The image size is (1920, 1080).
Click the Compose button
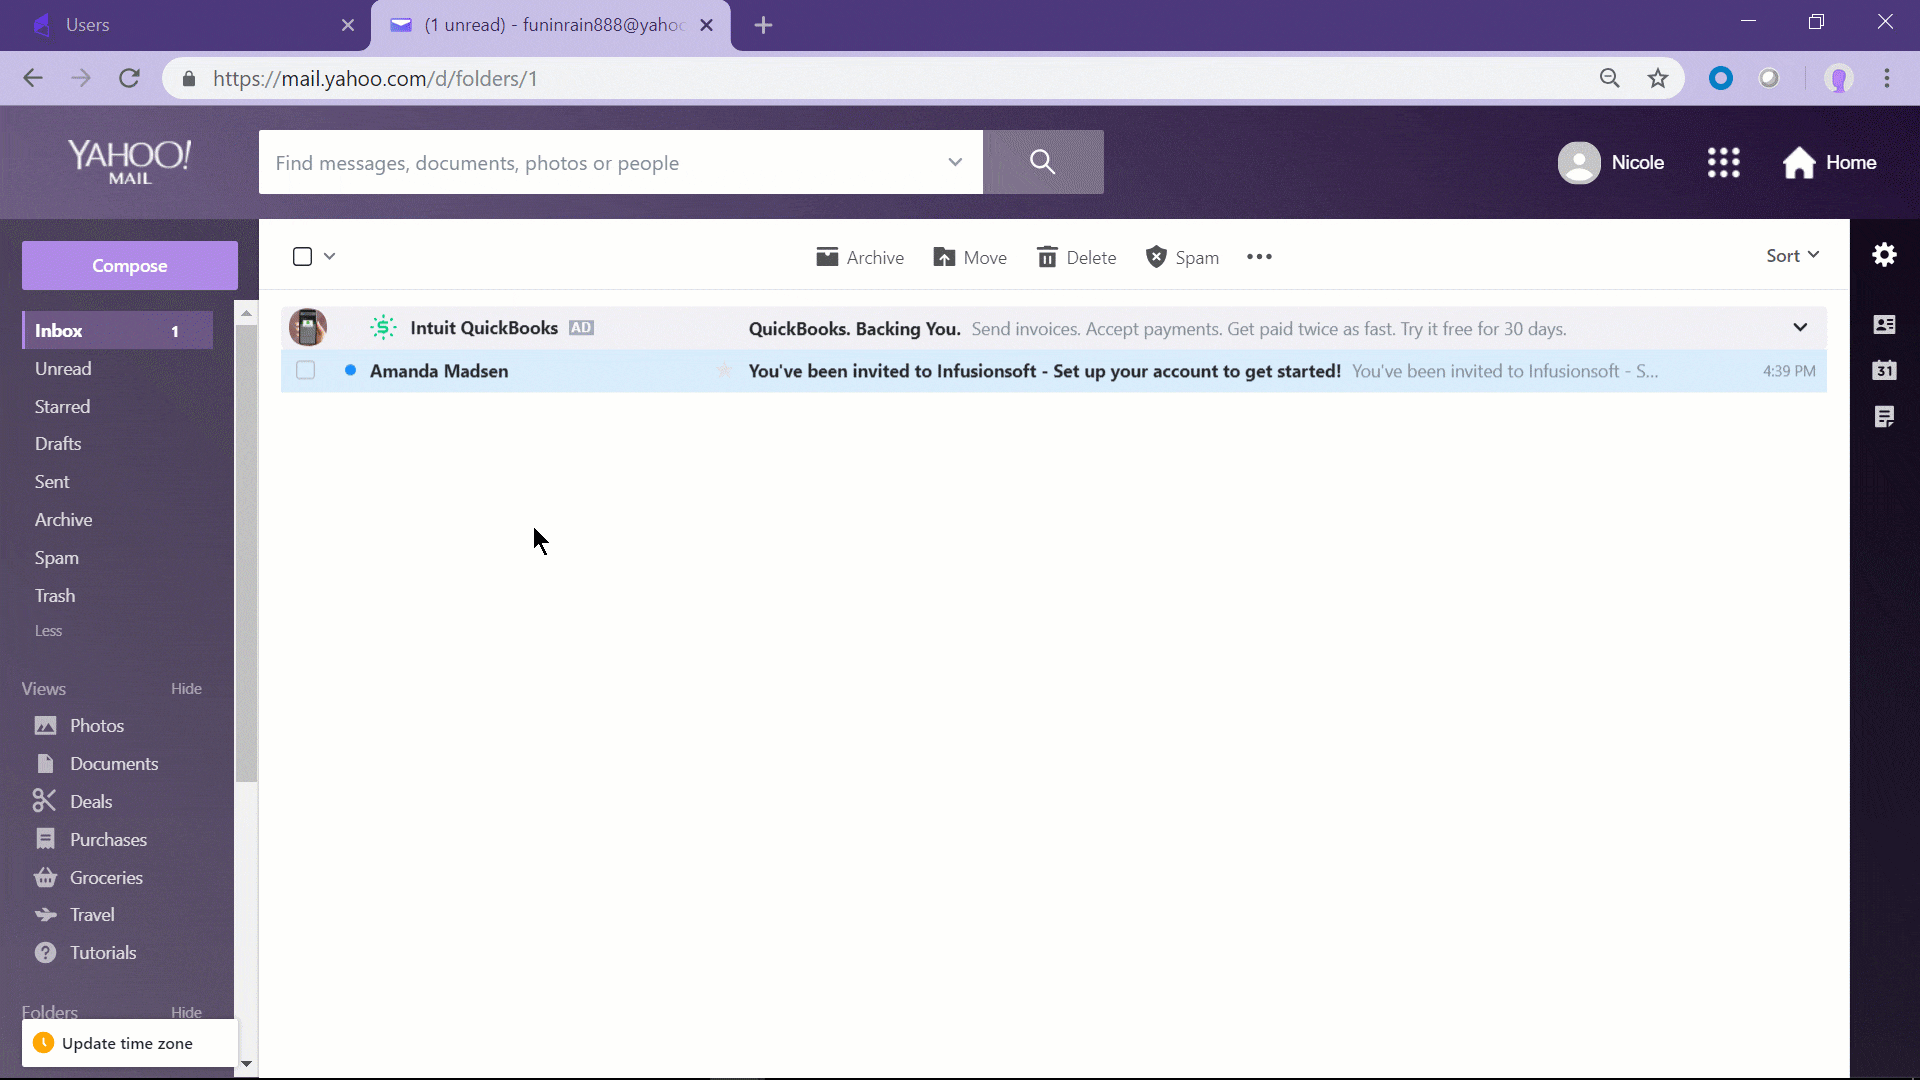click(130, 266)
